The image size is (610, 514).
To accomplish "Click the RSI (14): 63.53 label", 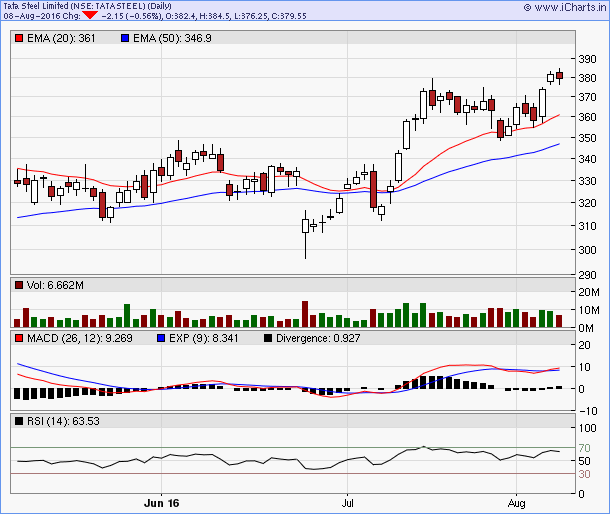I will pyautogui.click(x=63, y=421).
